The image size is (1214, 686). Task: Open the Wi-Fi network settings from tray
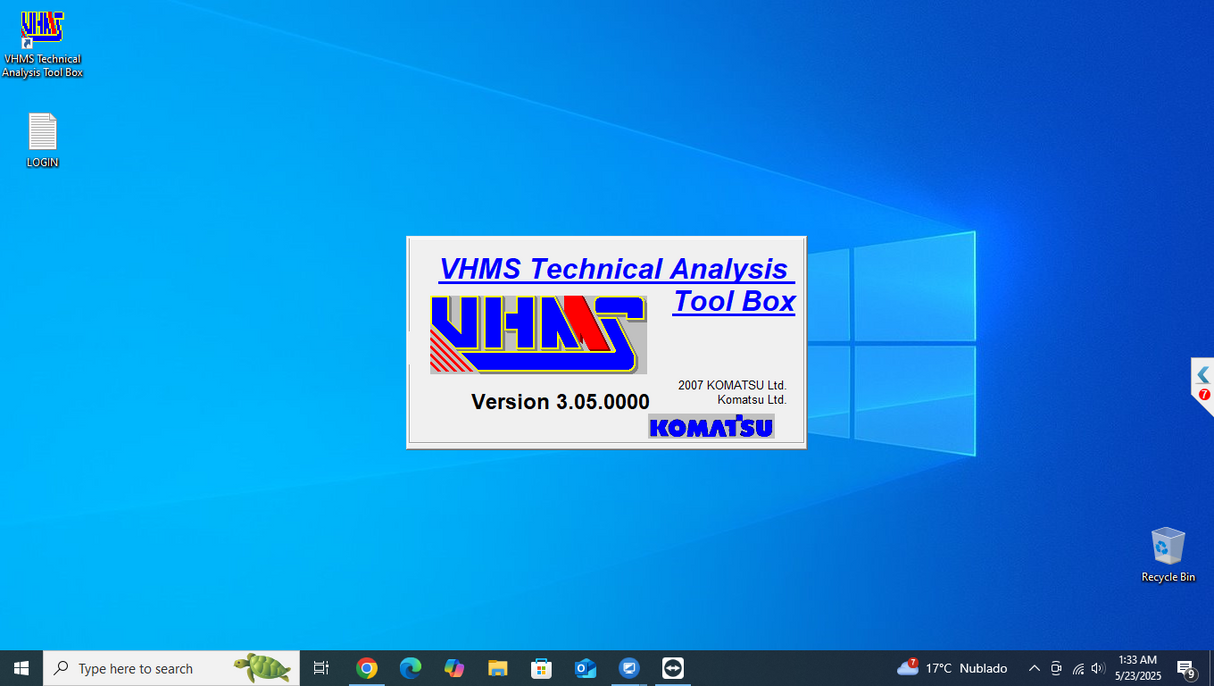point(1078,668)
